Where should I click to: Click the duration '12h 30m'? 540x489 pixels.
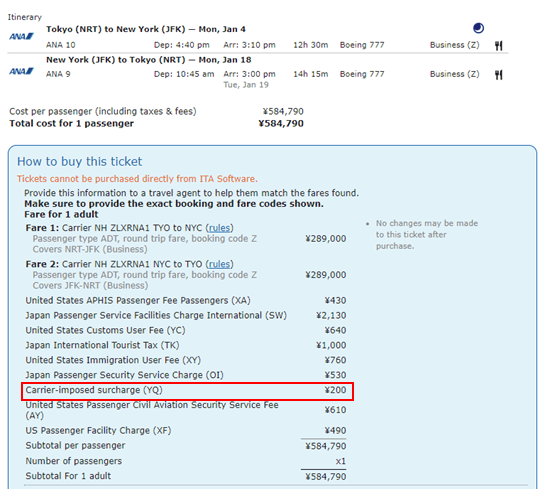coord(311,45)
